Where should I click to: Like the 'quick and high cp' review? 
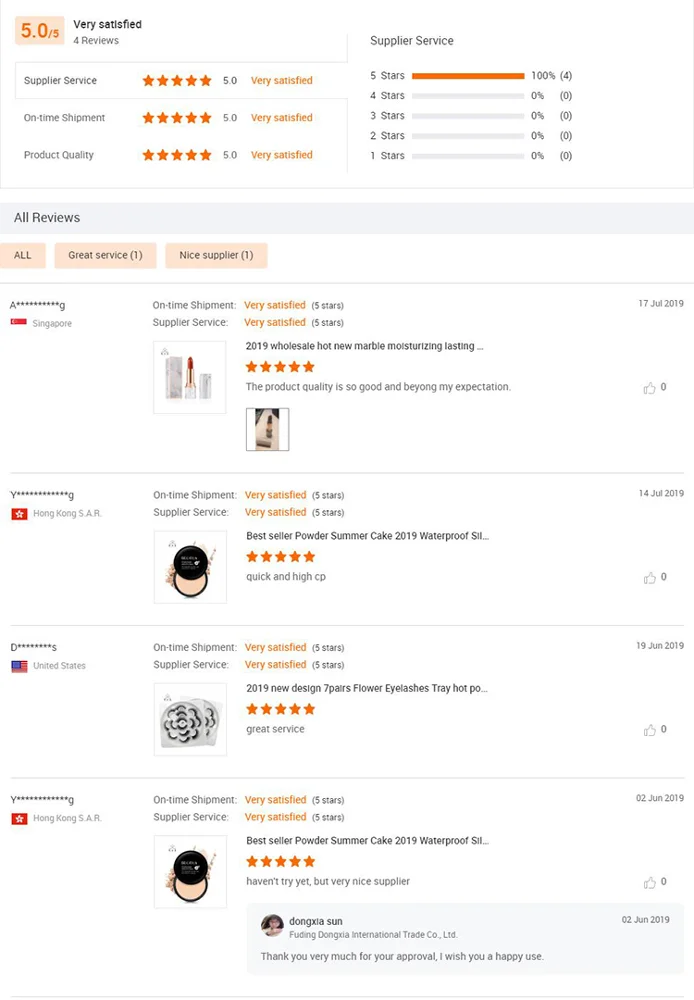[650, 578]
